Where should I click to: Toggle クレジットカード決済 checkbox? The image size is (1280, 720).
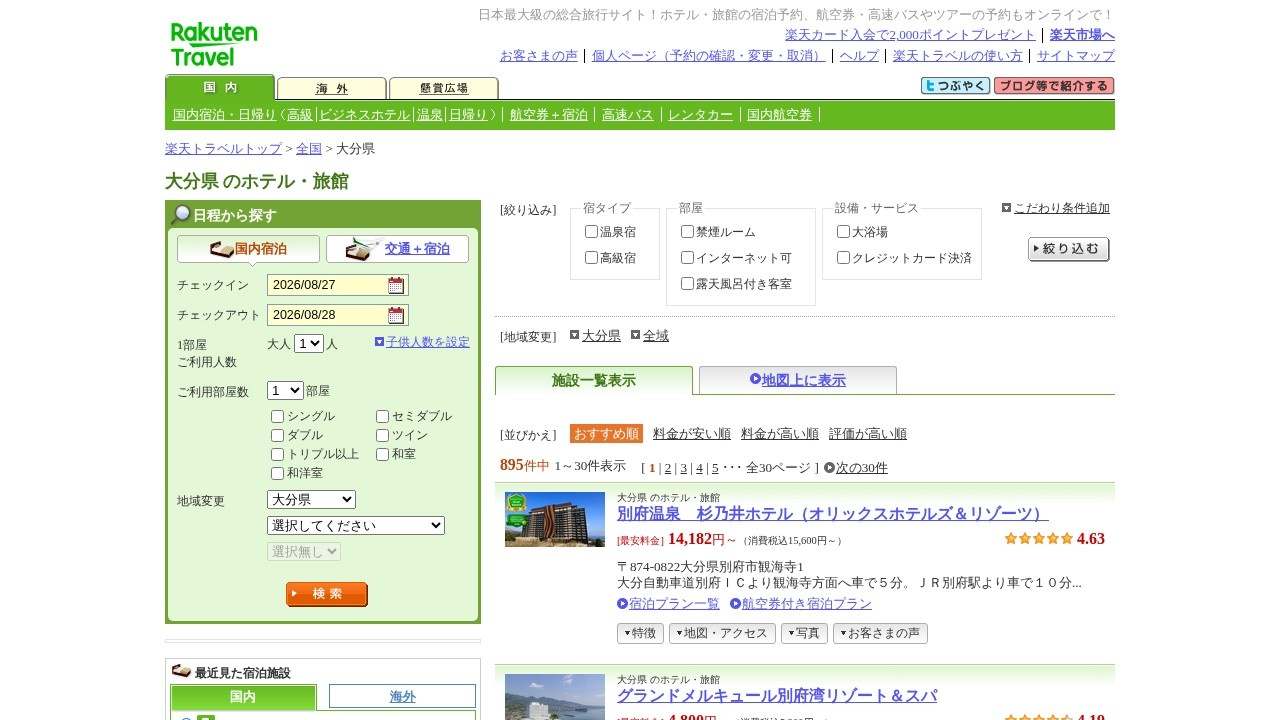(x=843, y=258)
